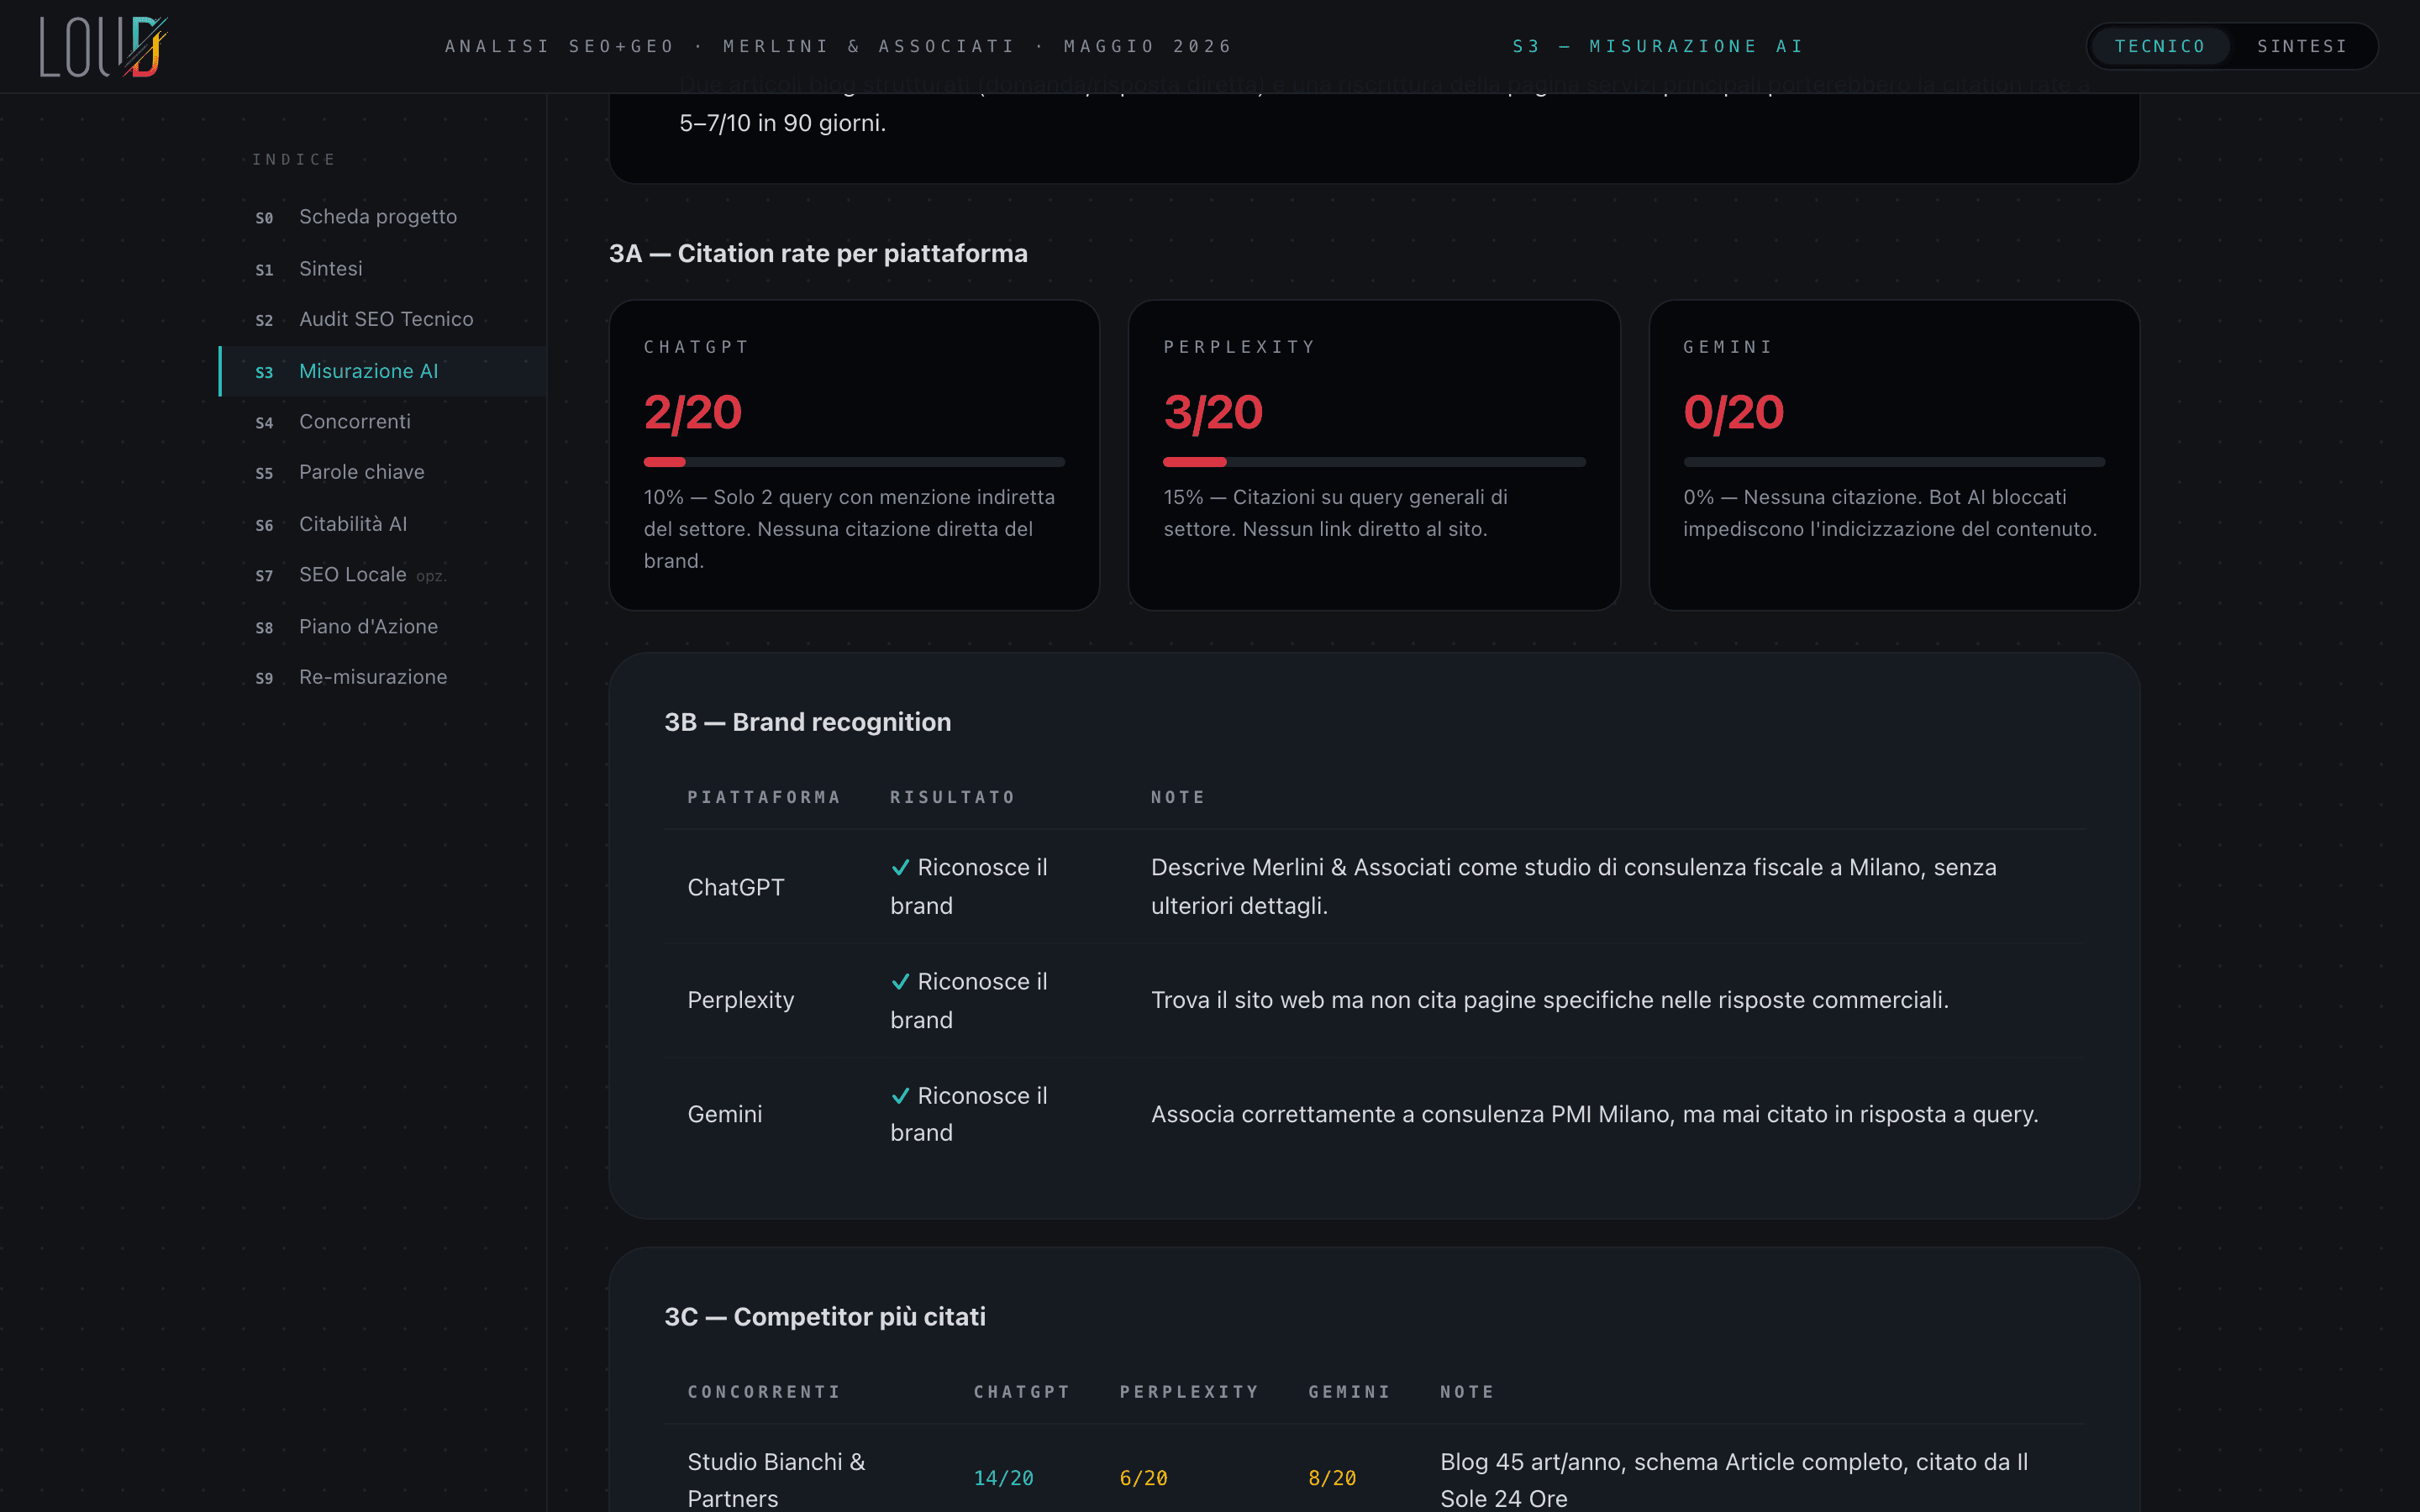This screenshot has width=2420, height=1512.
Task: Select Misurazione AI in the index
Action: tap(384, 371)
